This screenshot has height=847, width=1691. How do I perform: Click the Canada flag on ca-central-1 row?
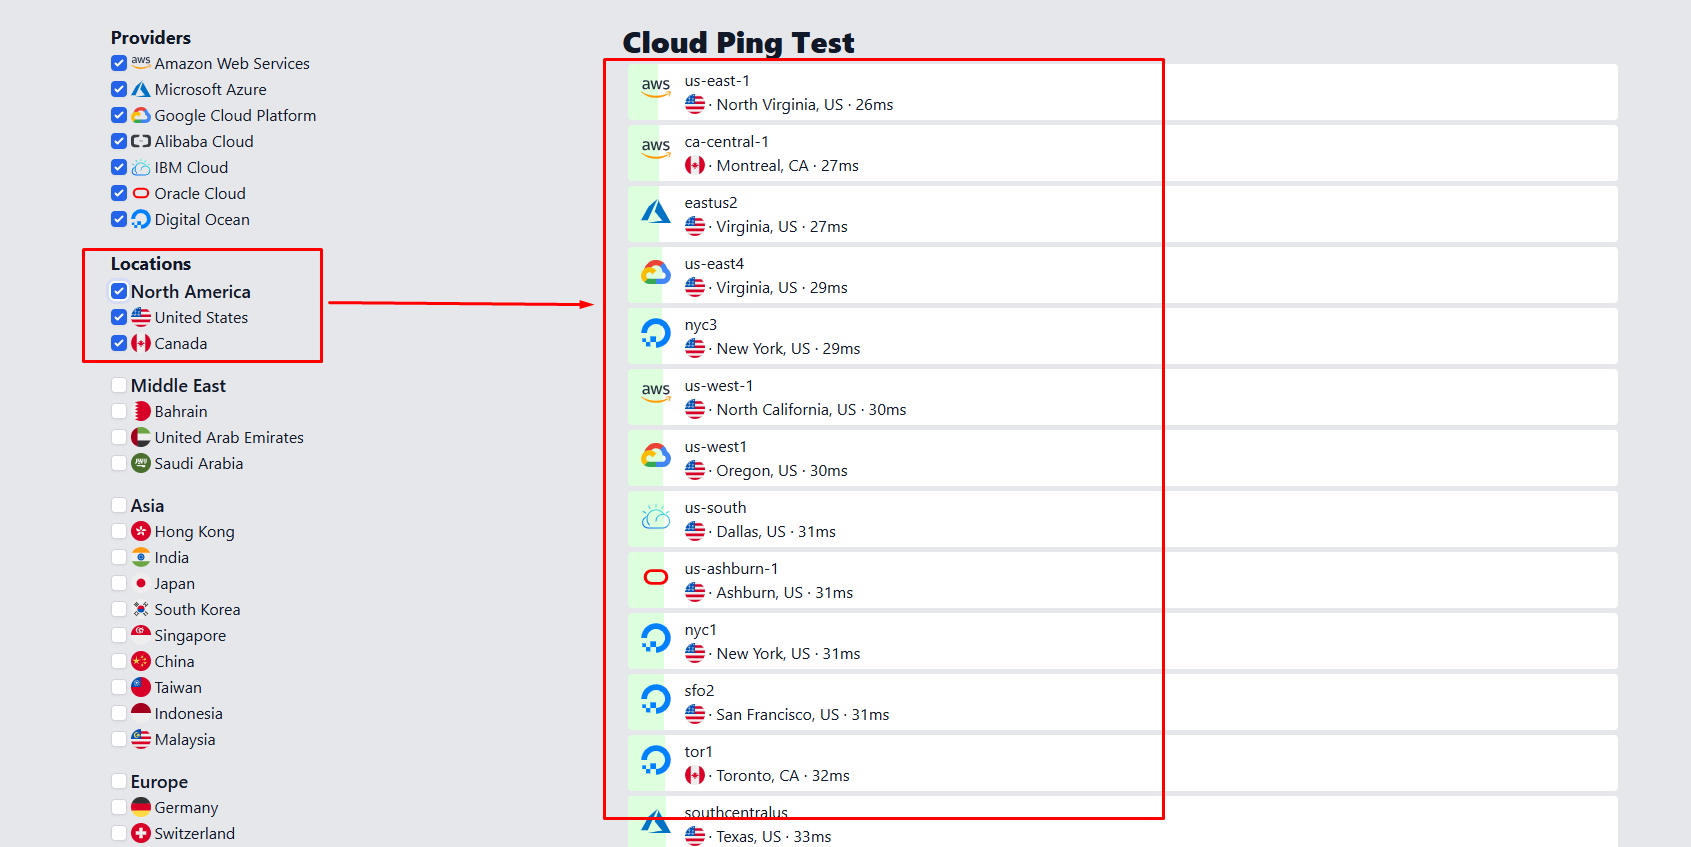[x=695, y=165]
